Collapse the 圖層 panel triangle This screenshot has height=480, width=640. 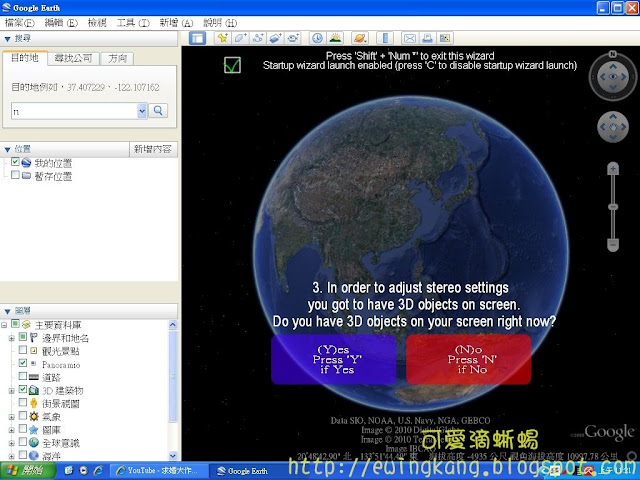tap(7, 311)
